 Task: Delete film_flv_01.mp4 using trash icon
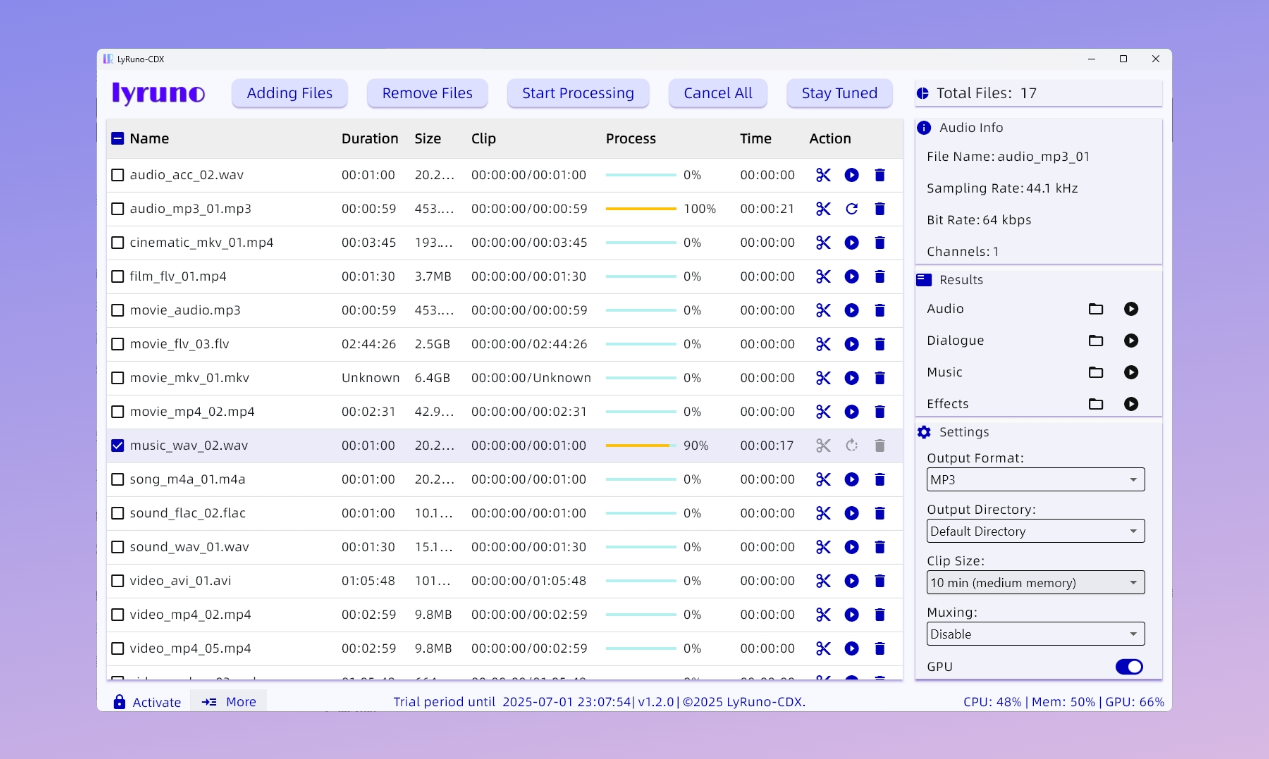[880, 277]
